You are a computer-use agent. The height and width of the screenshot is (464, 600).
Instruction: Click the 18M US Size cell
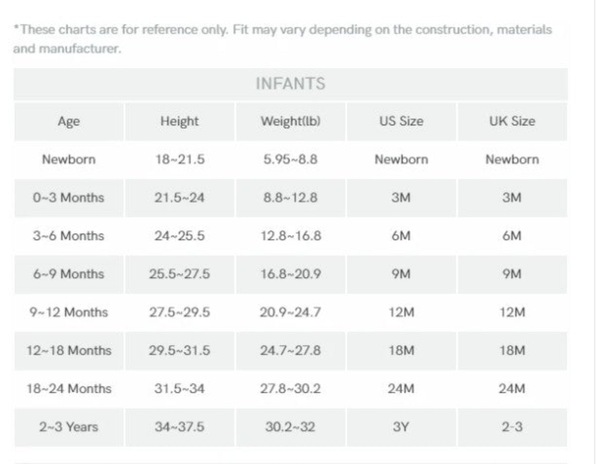pos(401,351)
